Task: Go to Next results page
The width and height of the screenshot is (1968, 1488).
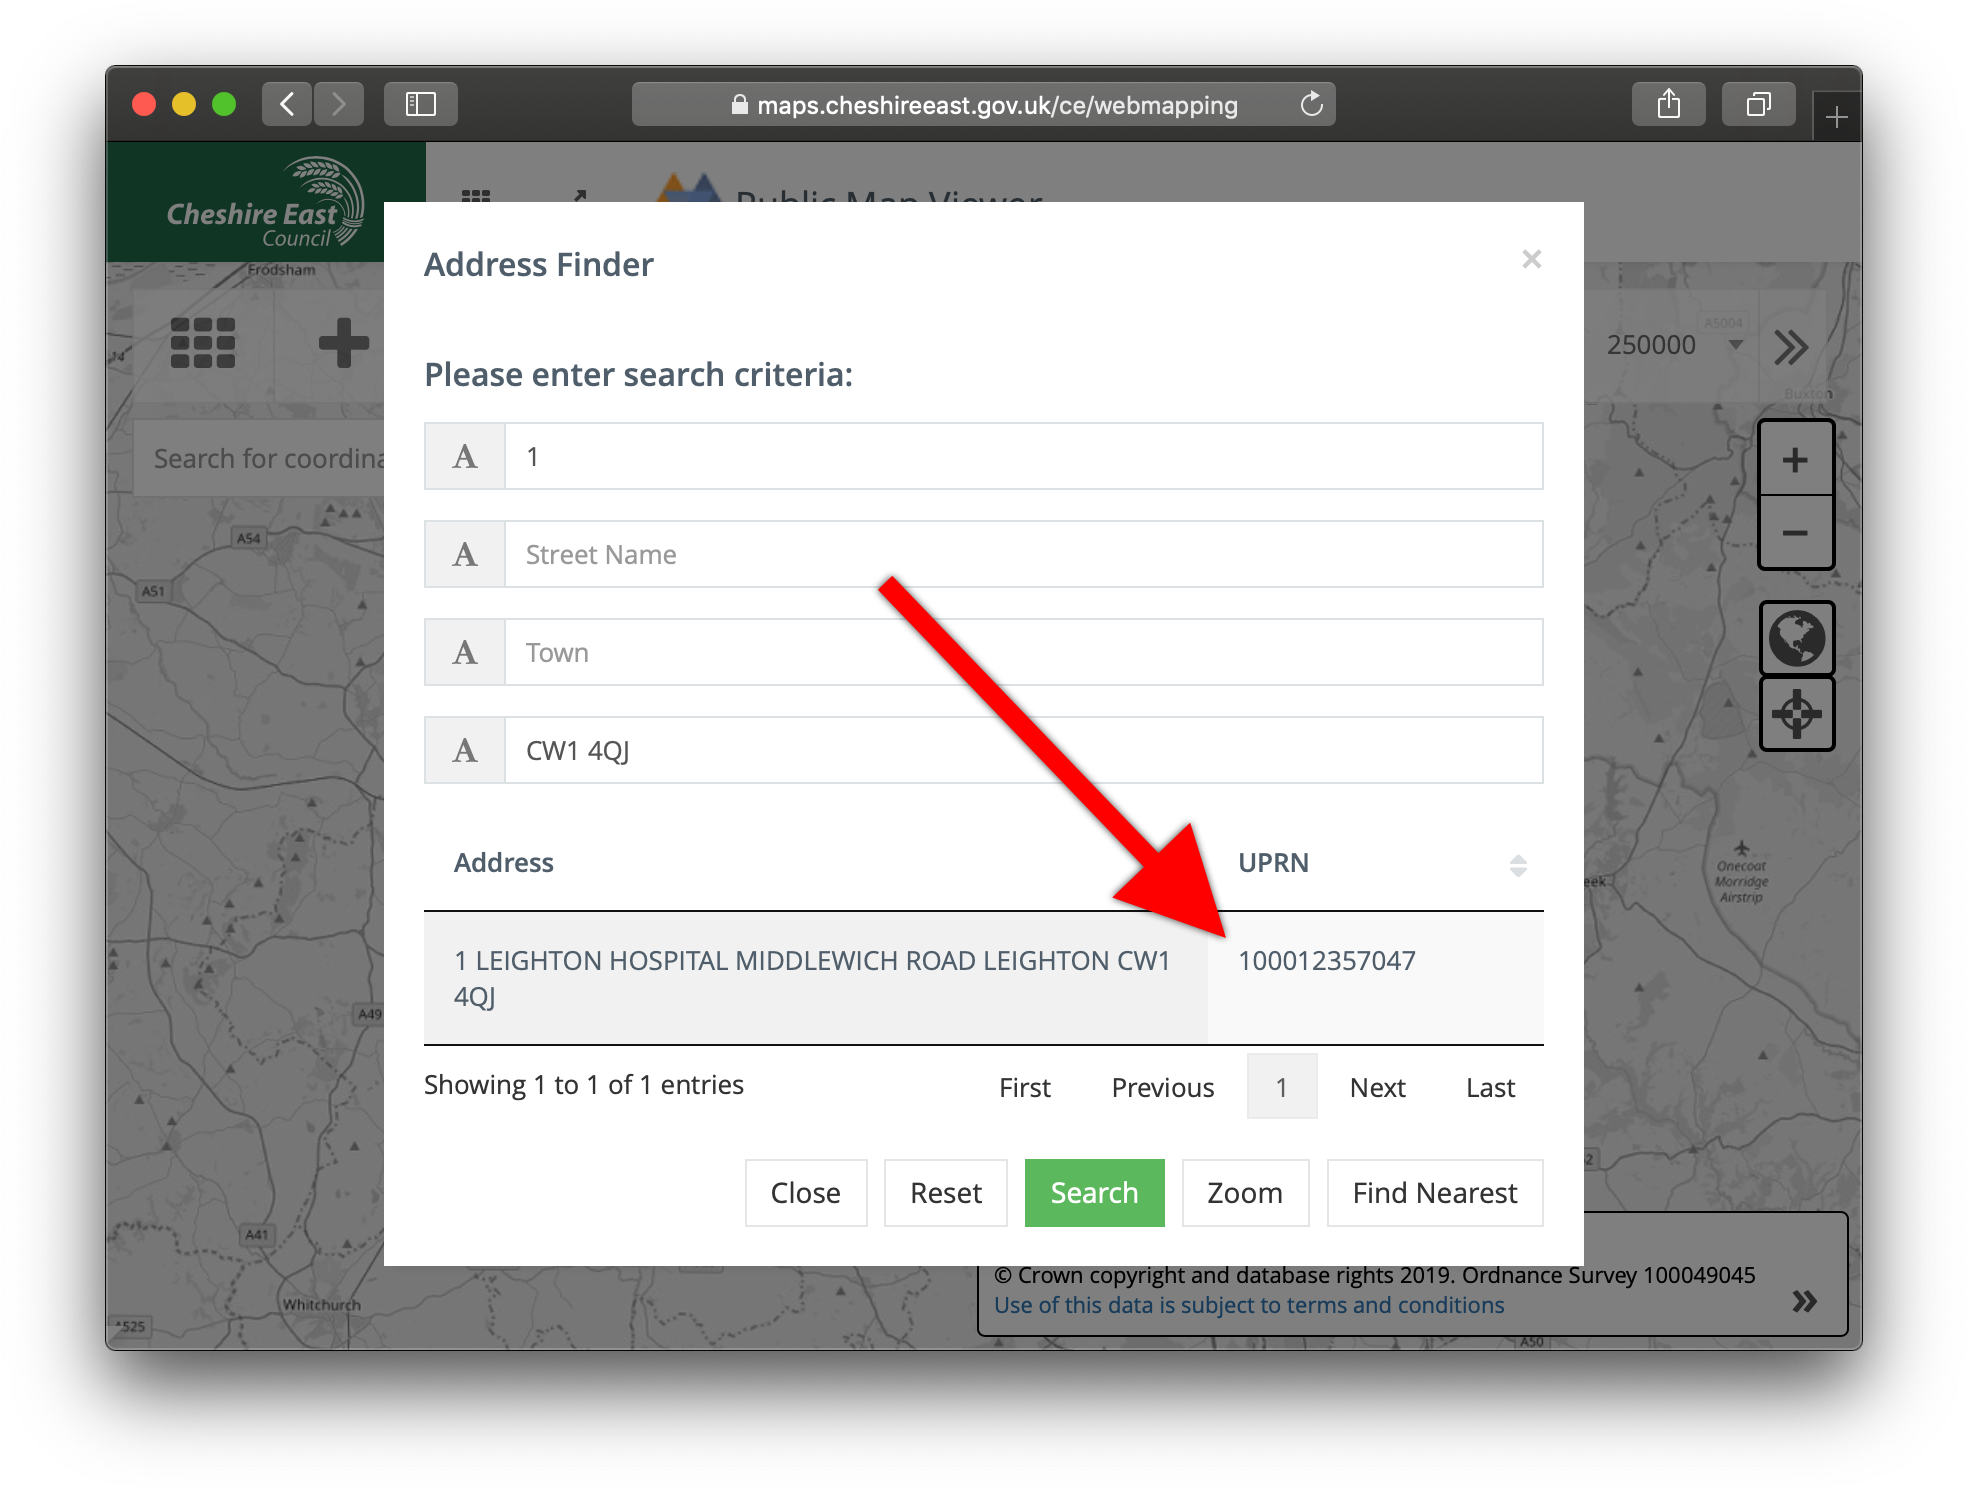Action: point(1377,1087)
